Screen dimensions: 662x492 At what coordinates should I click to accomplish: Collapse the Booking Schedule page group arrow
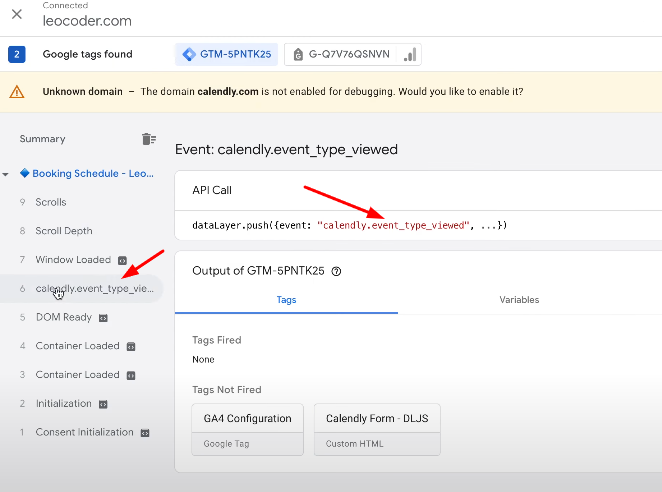point(5,174)
